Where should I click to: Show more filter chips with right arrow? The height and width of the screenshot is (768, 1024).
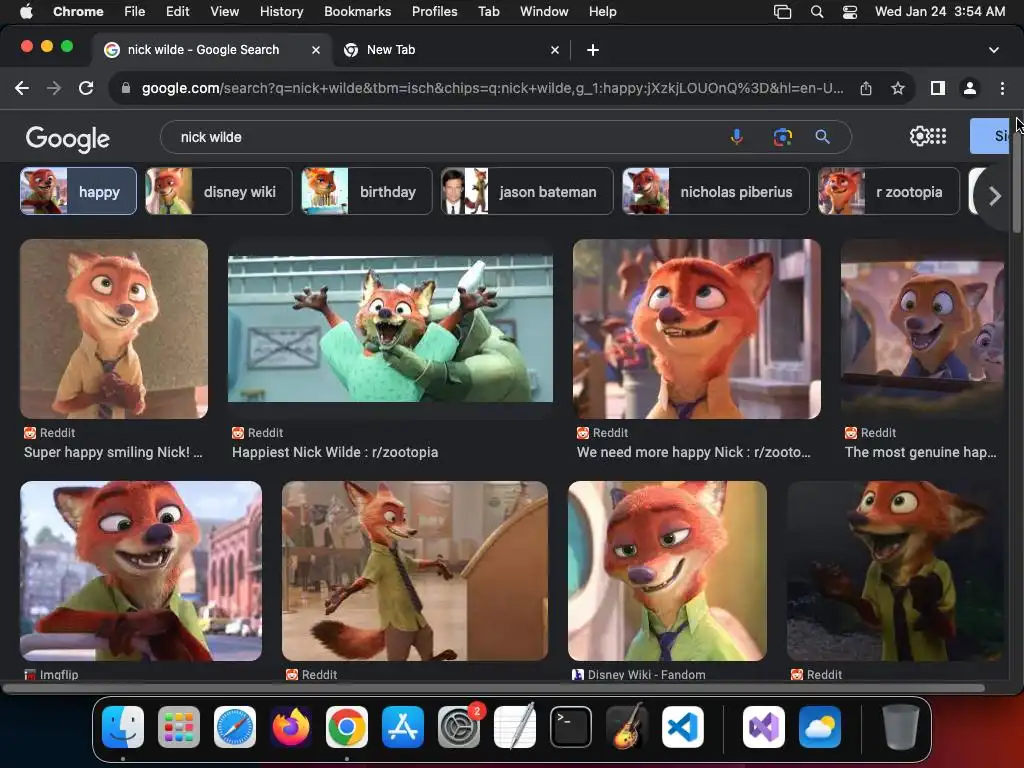click(994, 195)
